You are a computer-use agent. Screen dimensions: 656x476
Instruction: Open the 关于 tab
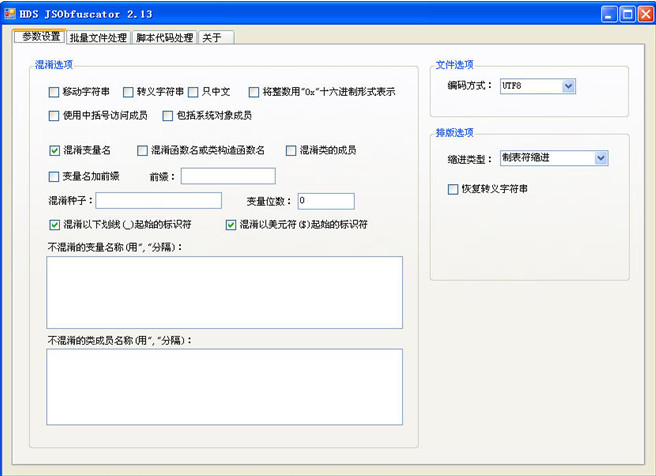pos(216,38)
